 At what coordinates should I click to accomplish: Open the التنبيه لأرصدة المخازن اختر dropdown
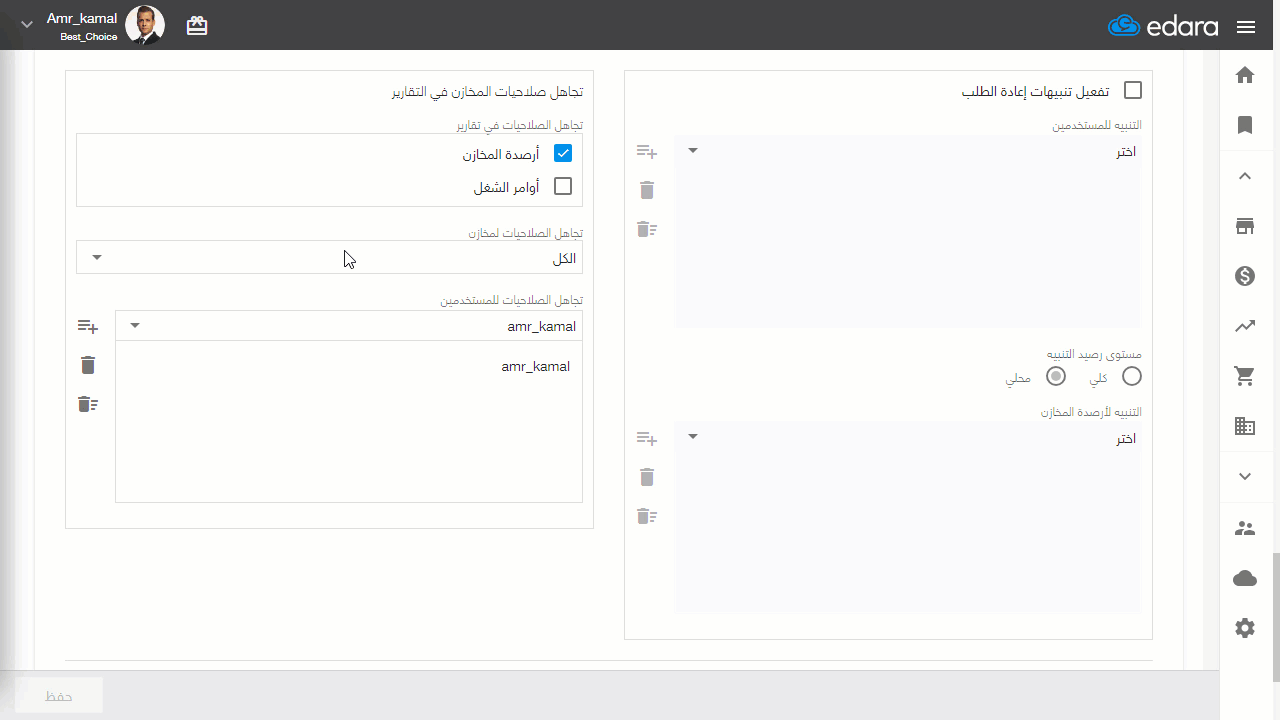[908, 438]
